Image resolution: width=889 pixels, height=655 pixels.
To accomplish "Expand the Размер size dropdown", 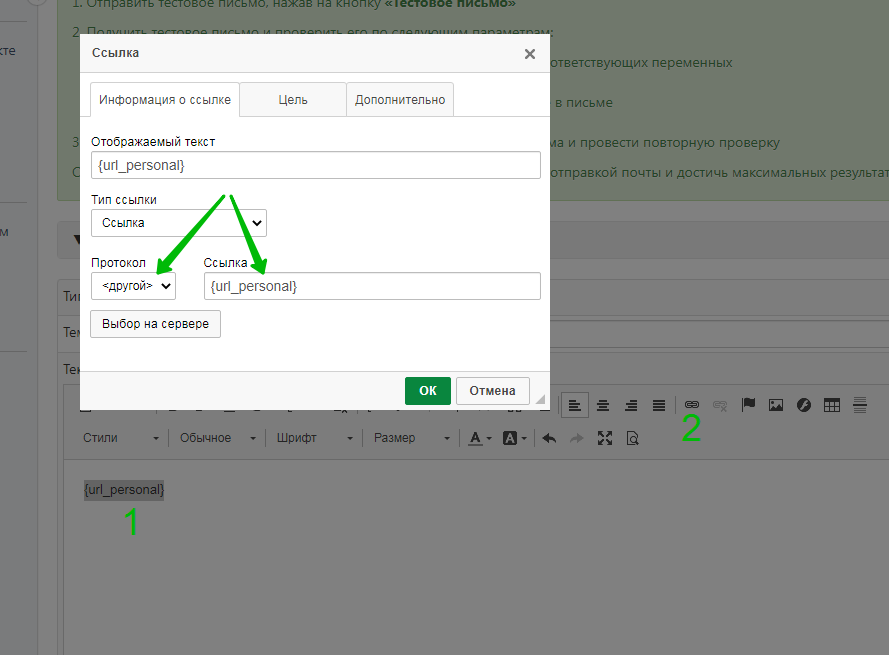I will (x=409, y=438).
